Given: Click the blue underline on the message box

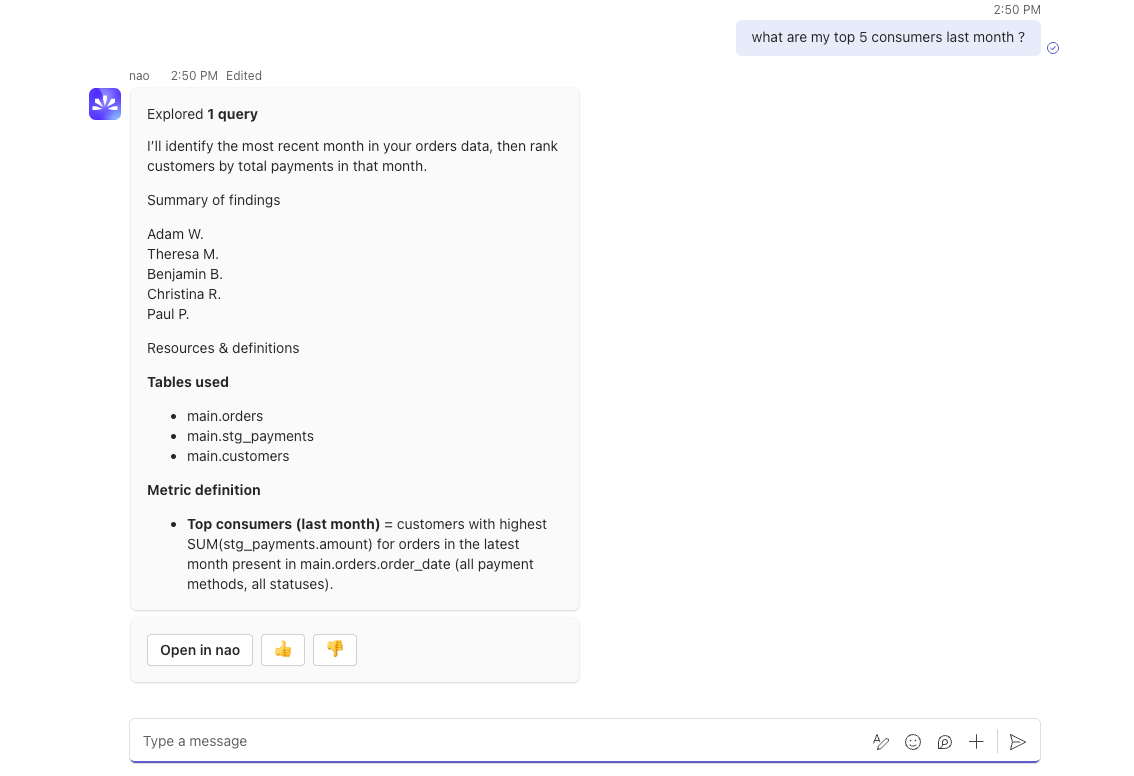Looking at the screenshot, I should [585, 764].
